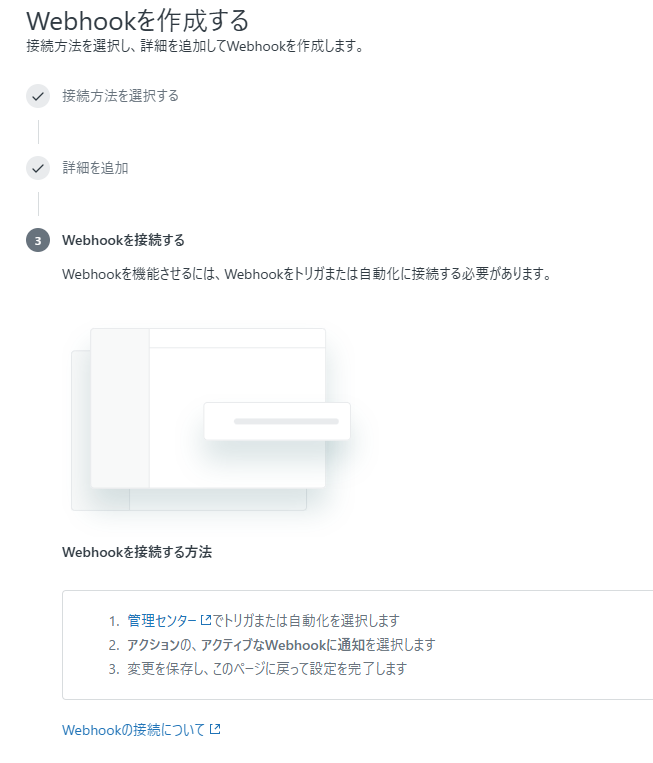
Task: Click the Webhook connection illustration image
Action: tap(211, 419)
